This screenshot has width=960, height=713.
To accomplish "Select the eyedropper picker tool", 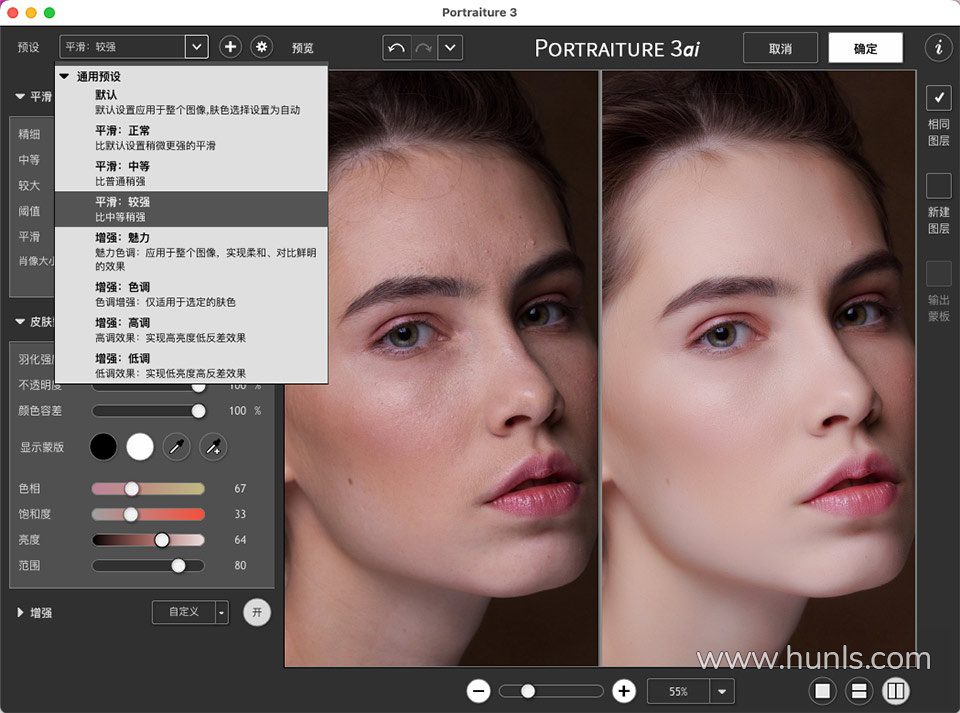I will tap(176, 447).
